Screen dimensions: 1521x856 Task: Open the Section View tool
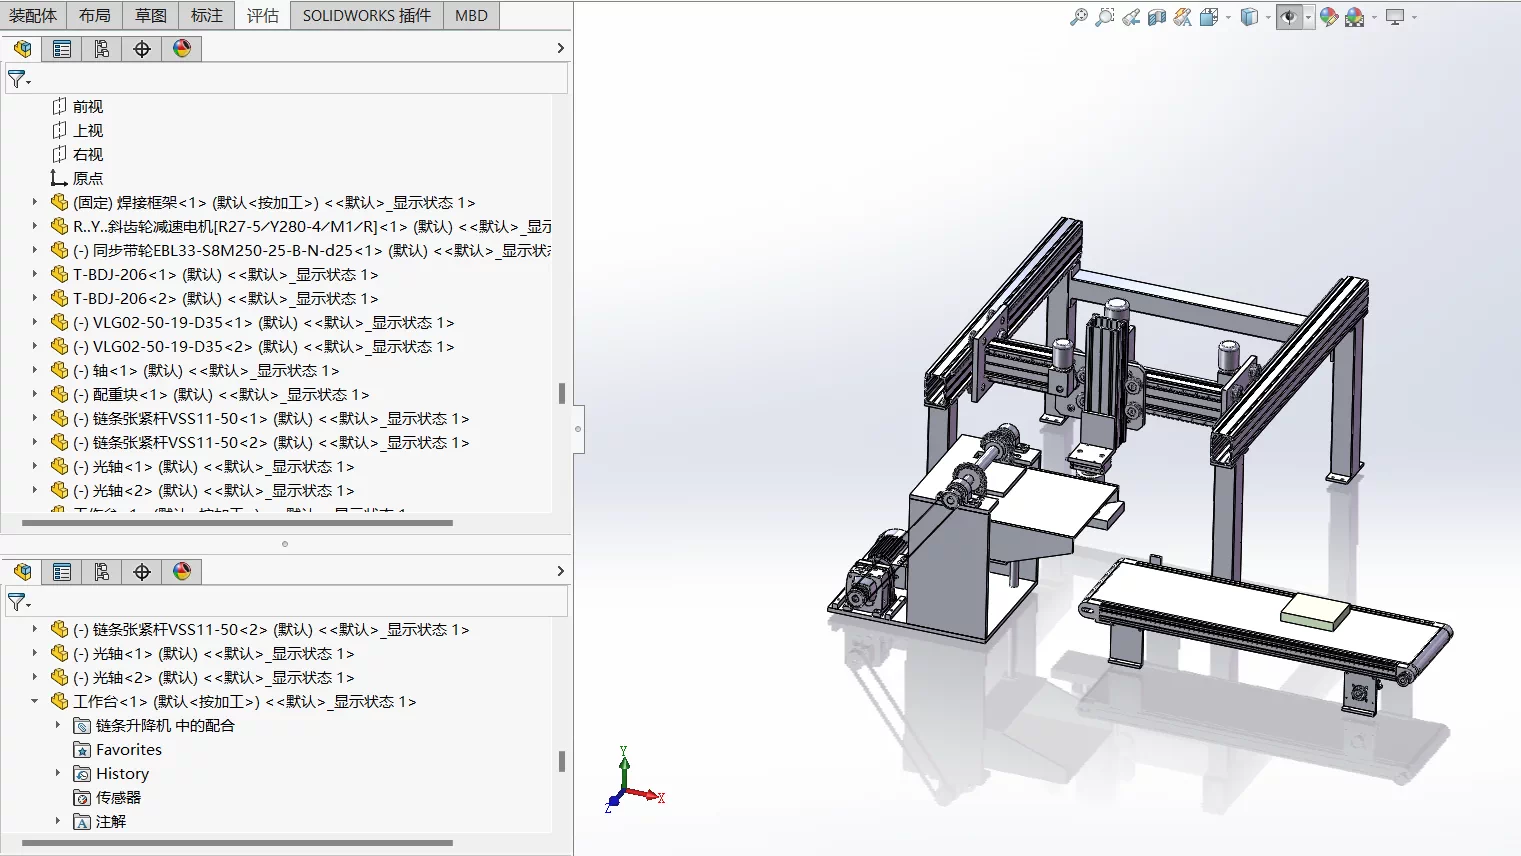1157,17
